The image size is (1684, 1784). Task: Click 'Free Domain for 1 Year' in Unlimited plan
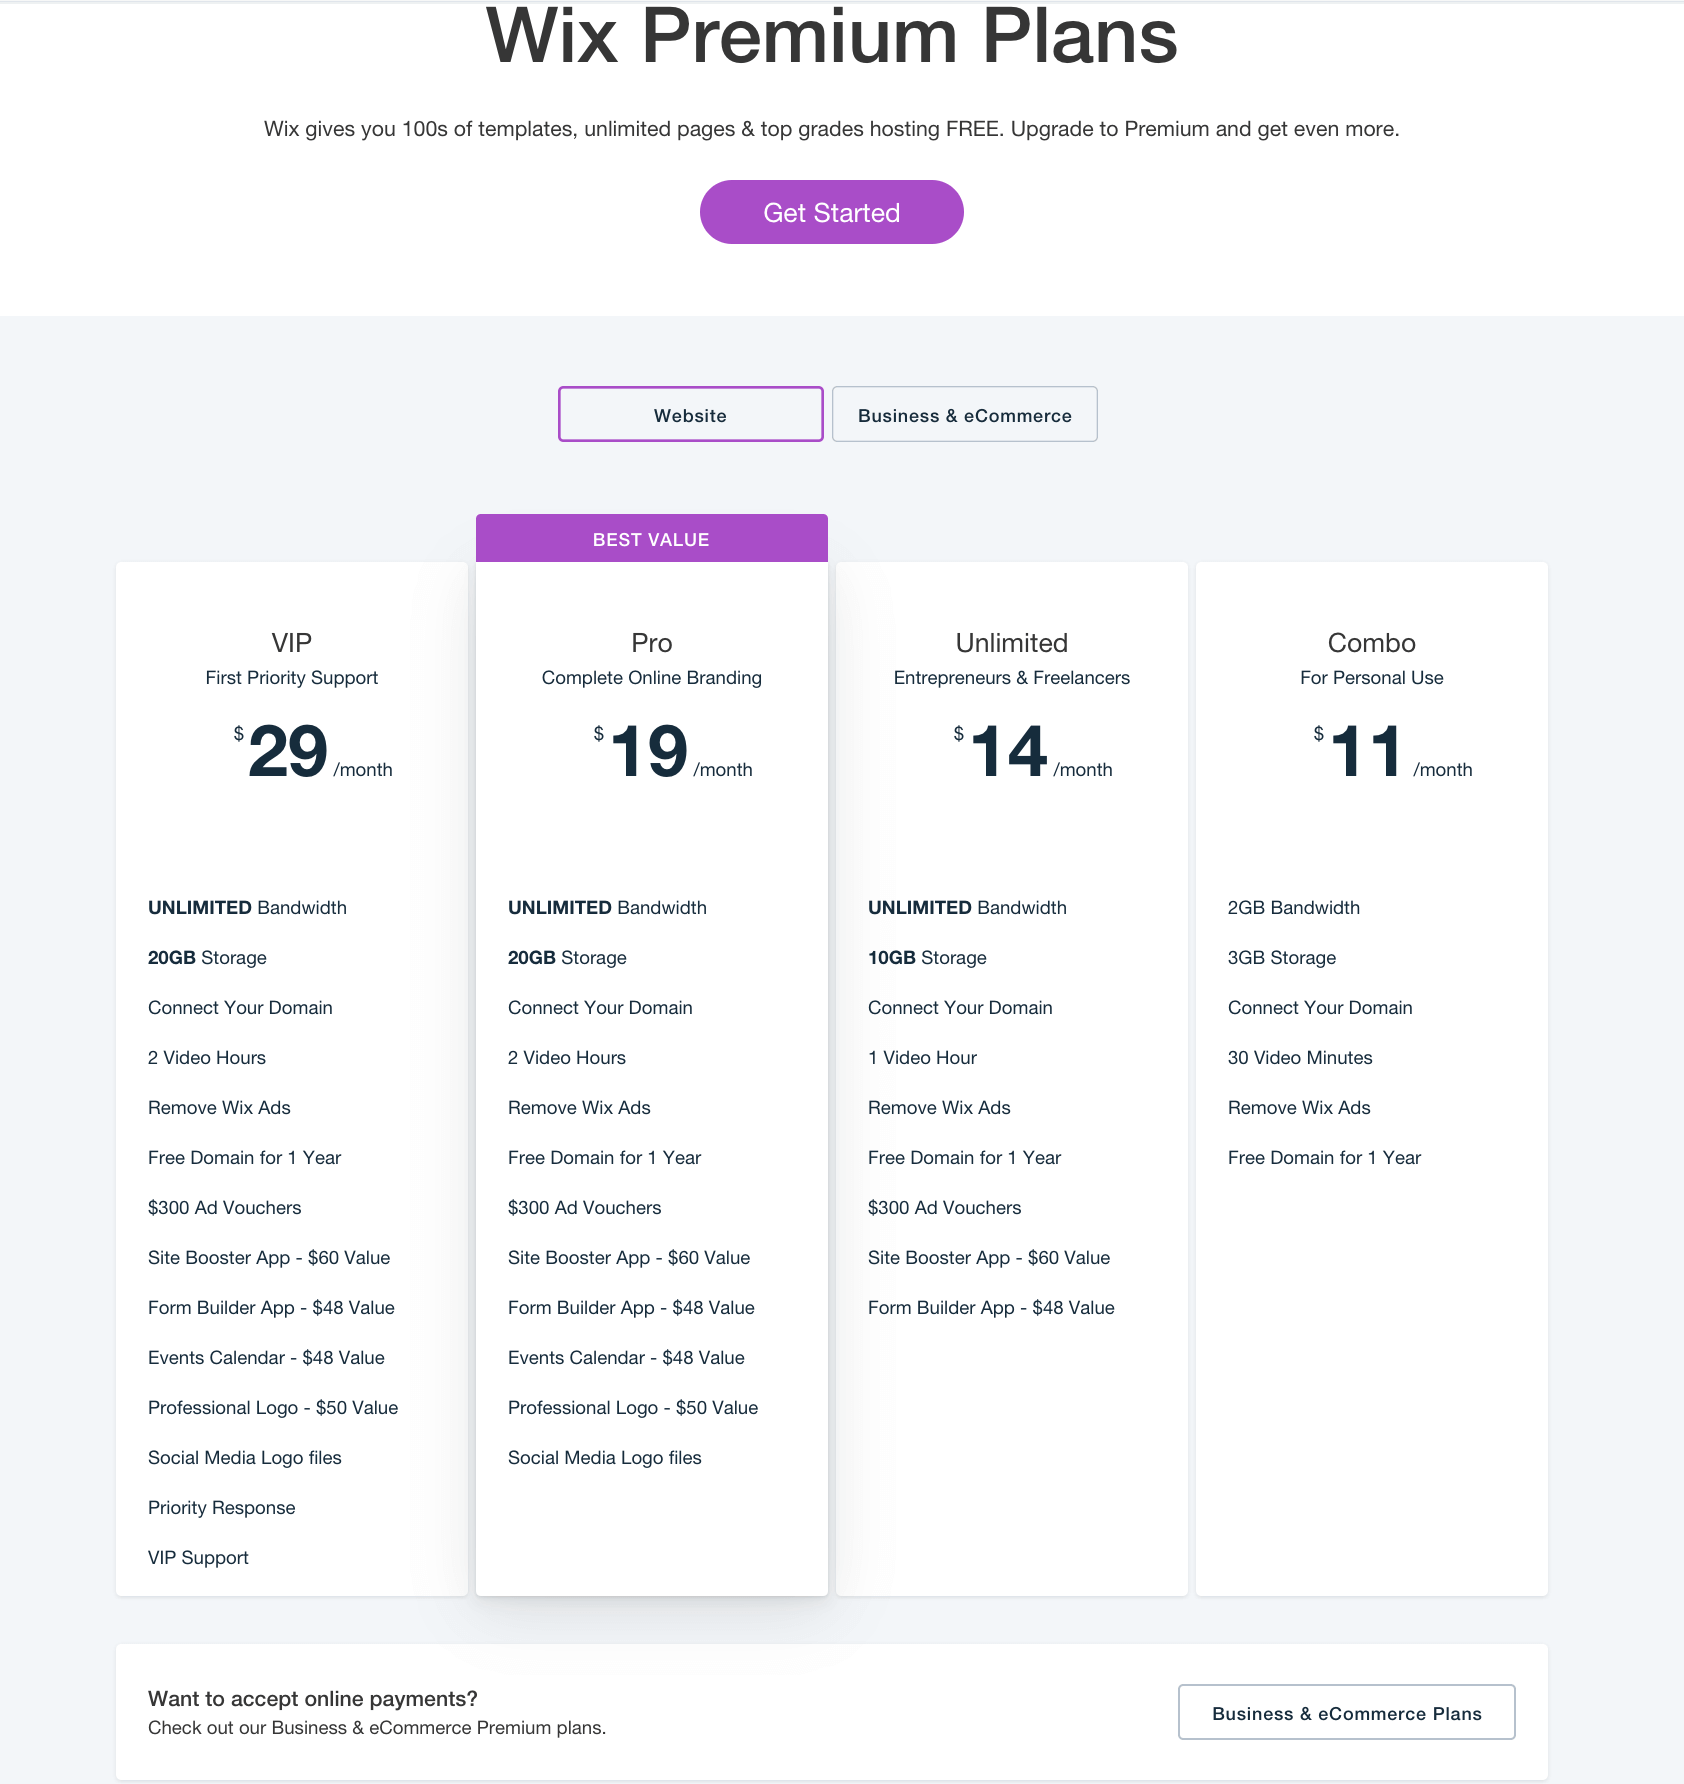964,1157
